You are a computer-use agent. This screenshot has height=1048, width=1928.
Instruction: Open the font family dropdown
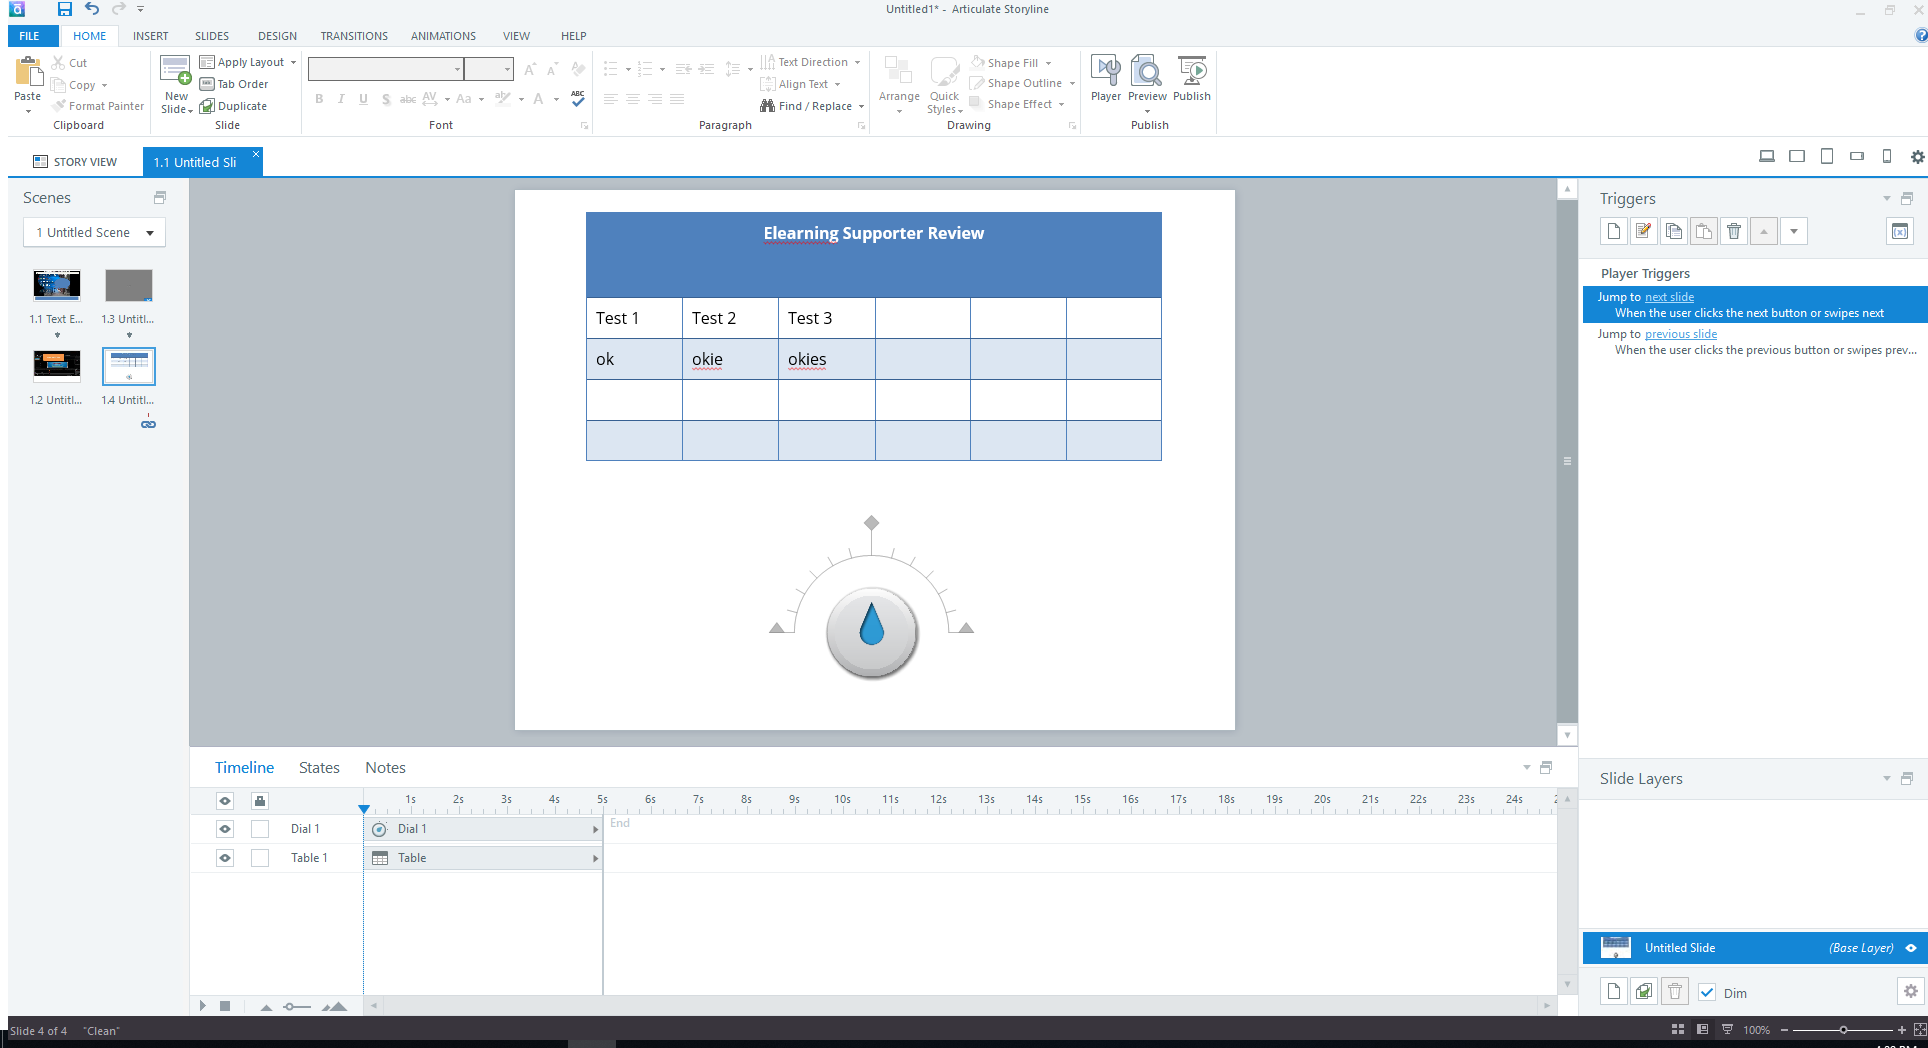point(457,69)
